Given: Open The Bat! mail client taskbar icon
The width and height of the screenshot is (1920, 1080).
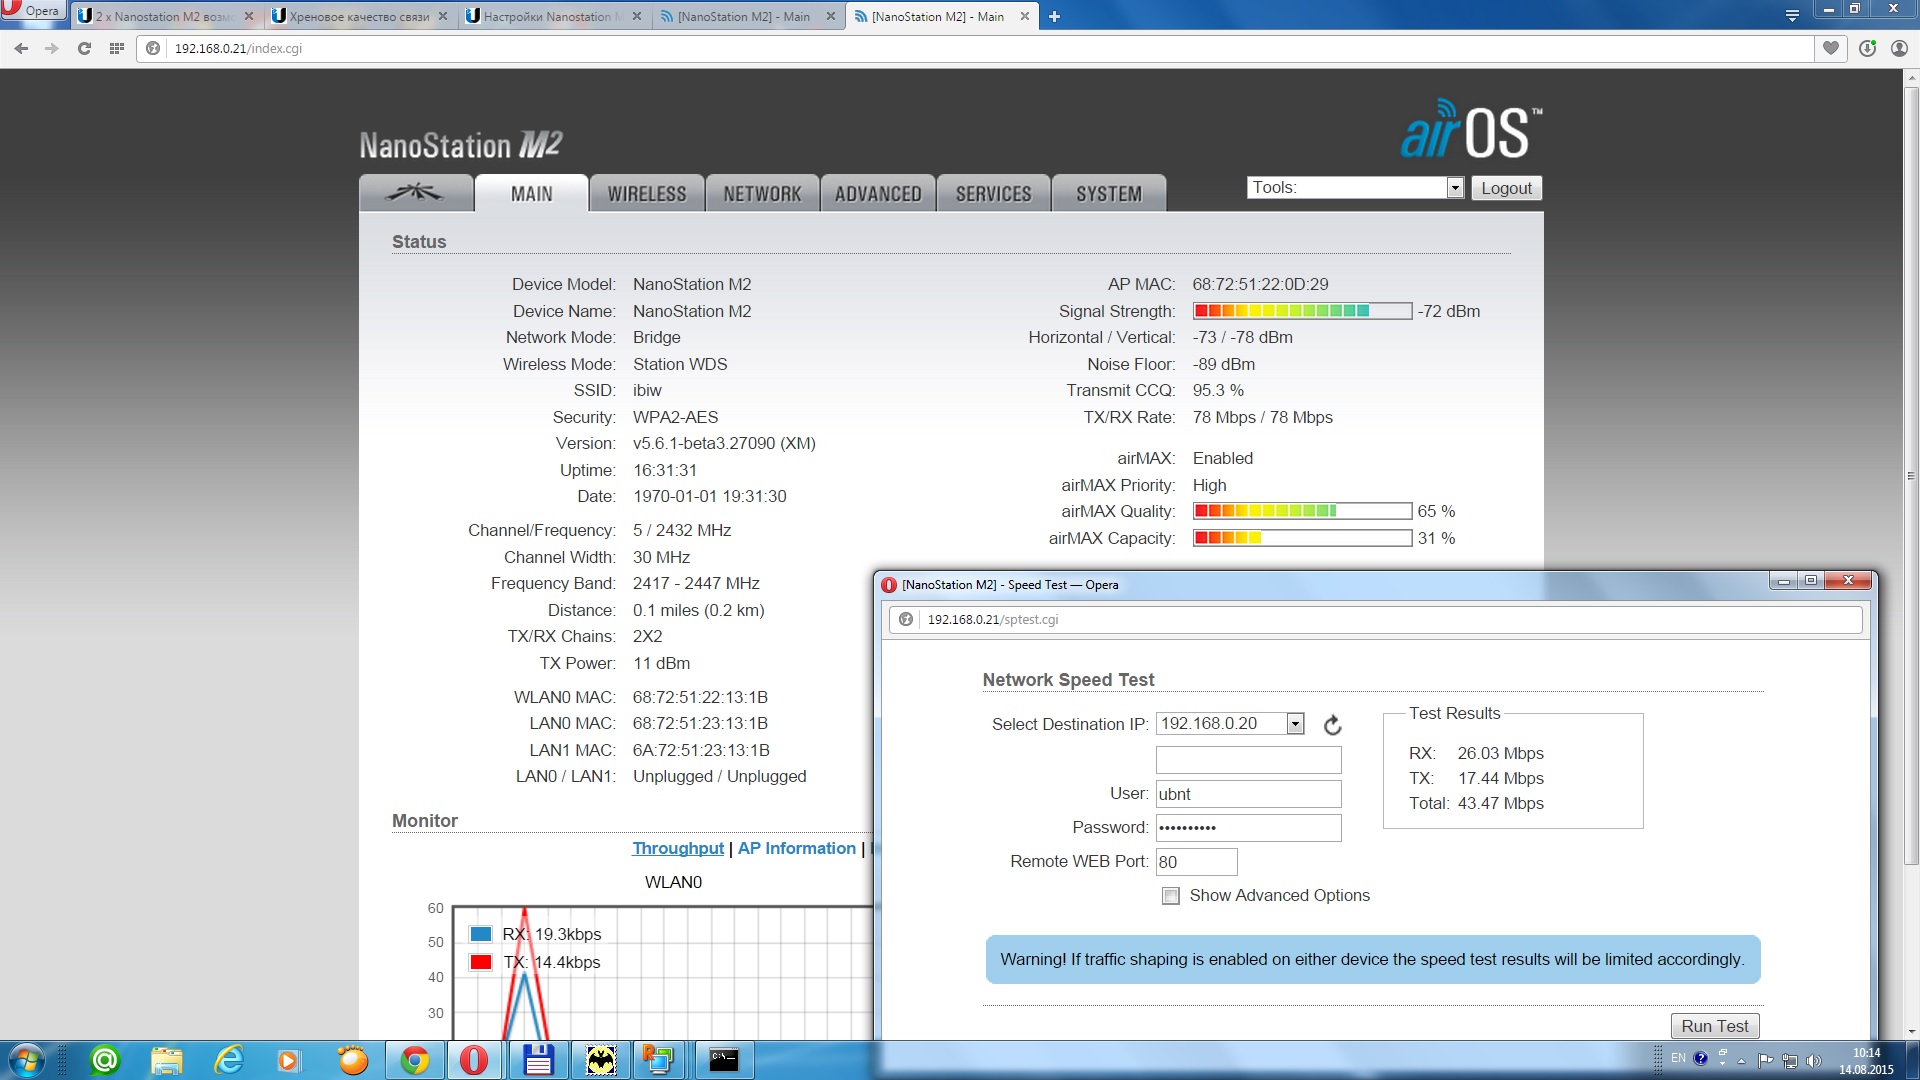Looking at the screenshot, I should 600,1060.
